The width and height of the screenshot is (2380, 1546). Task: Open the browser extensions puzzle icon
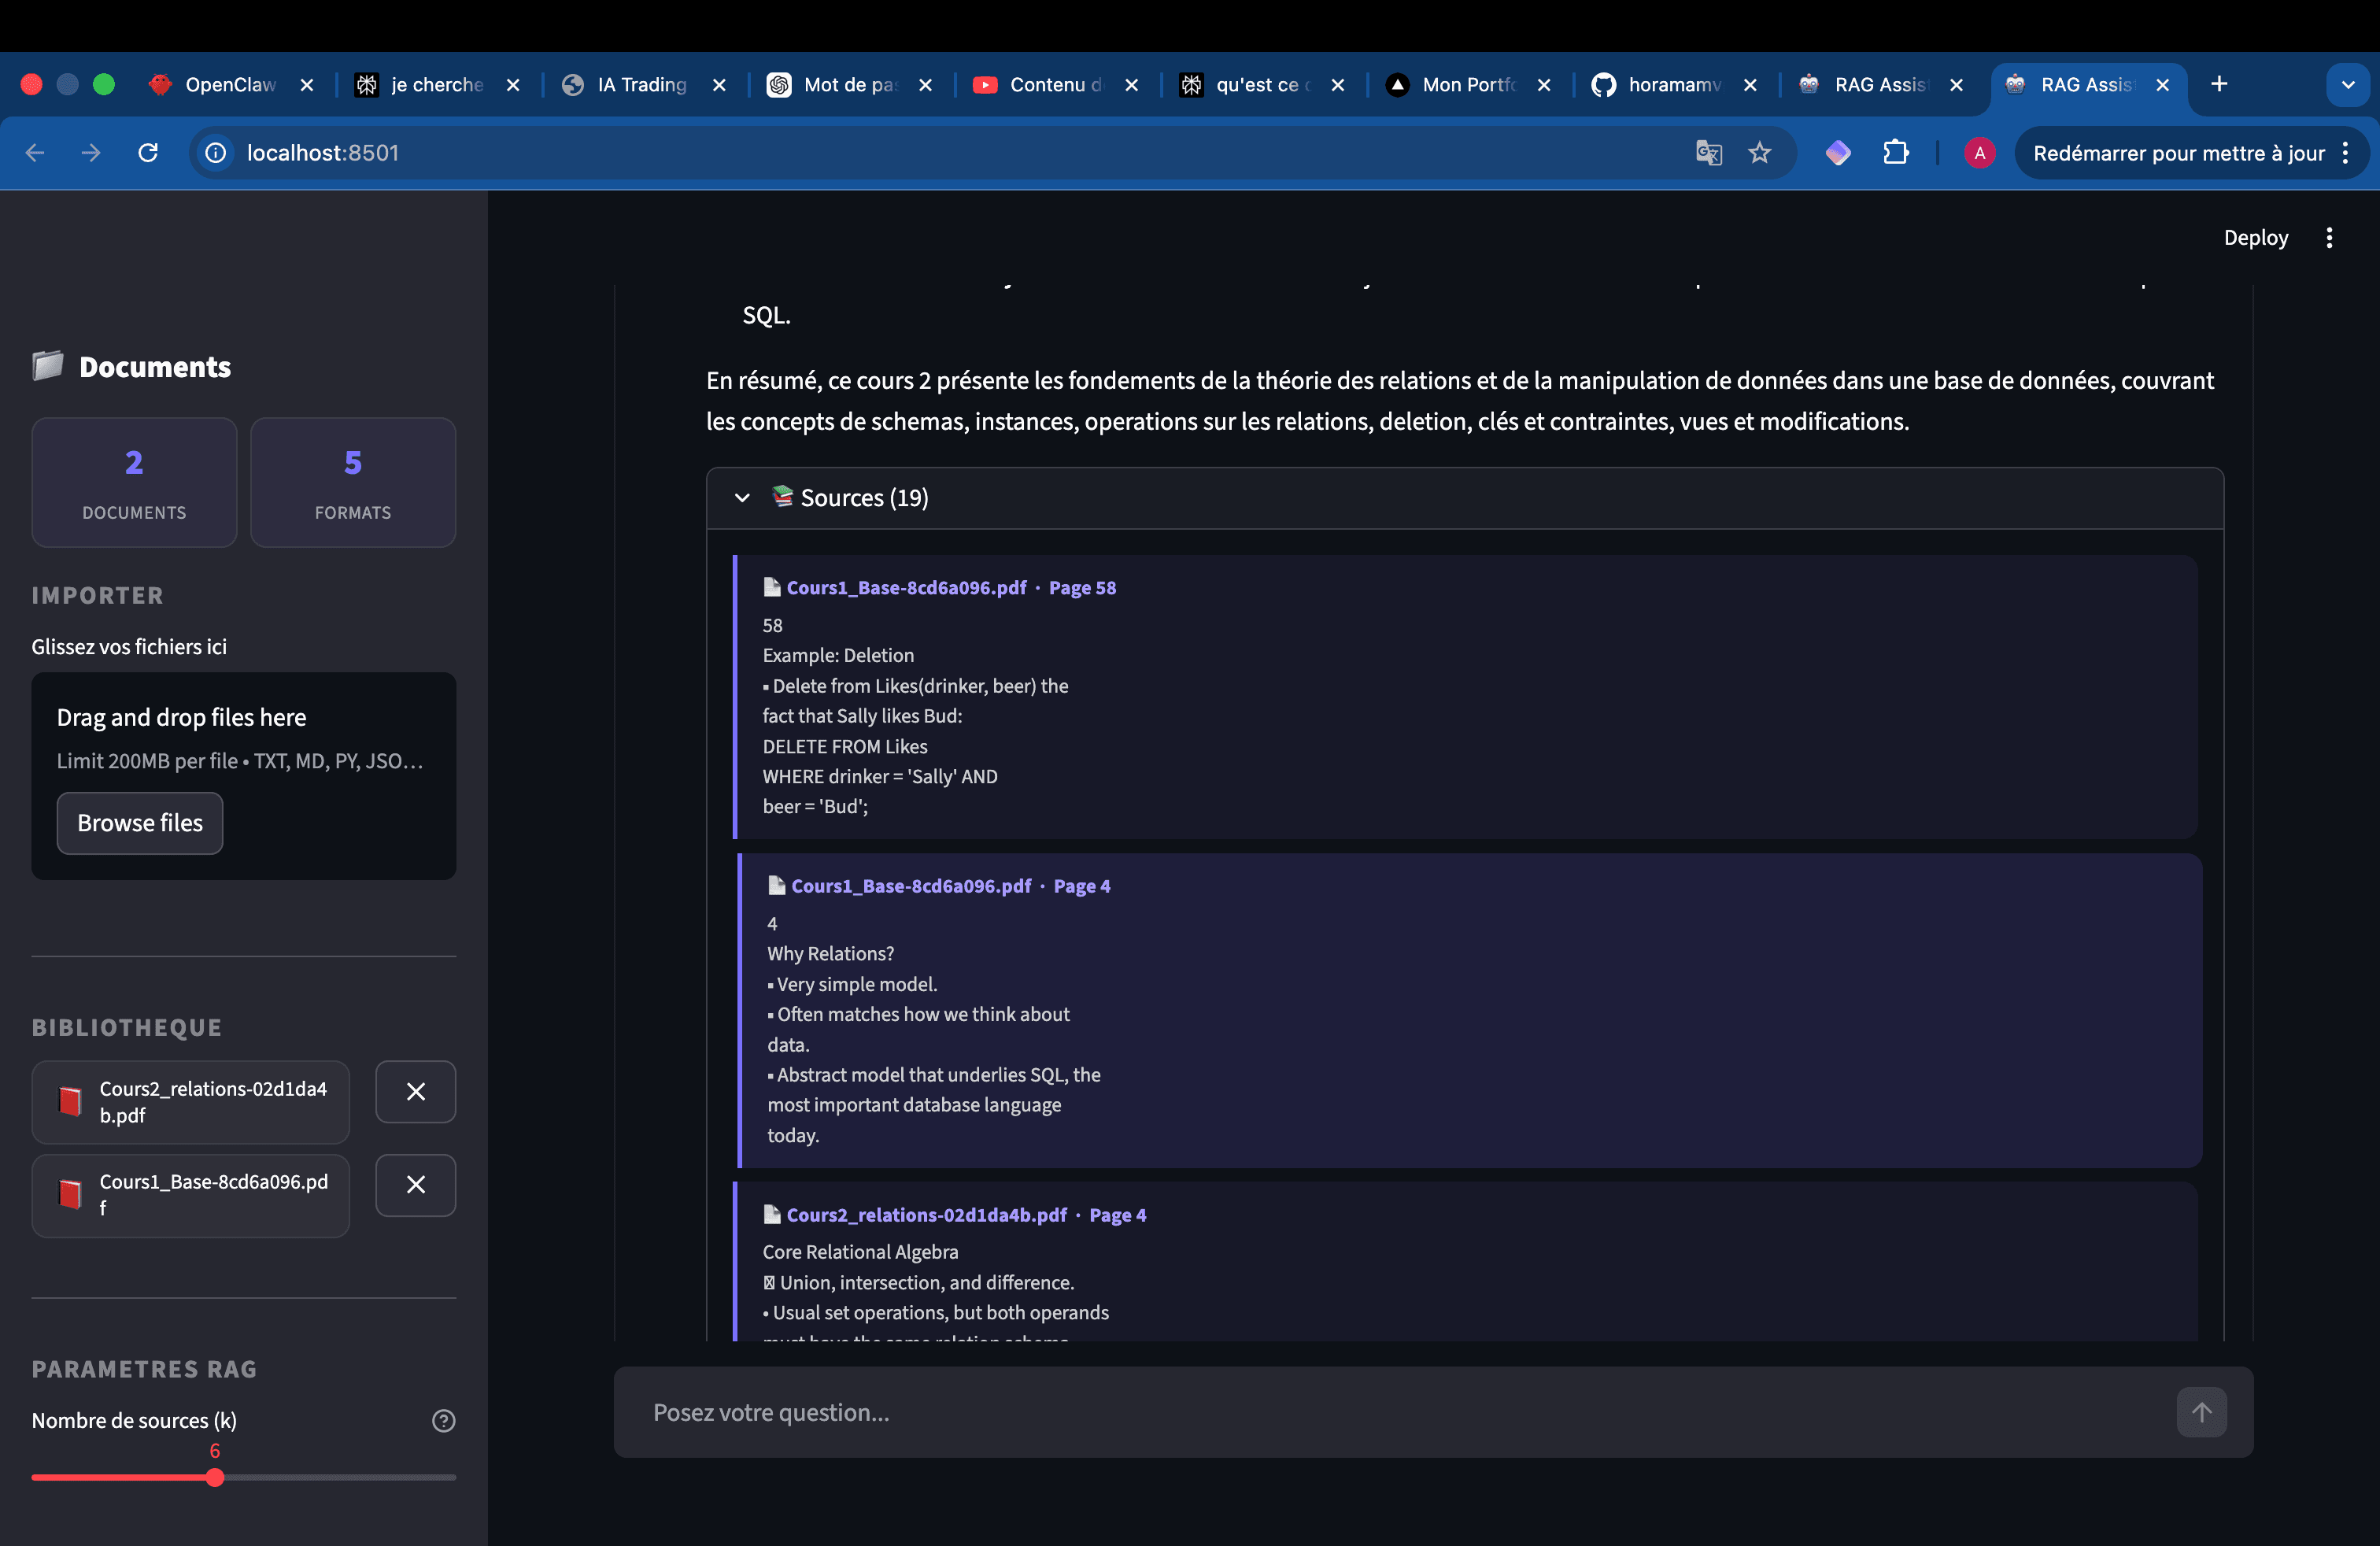pos(1896,152)
